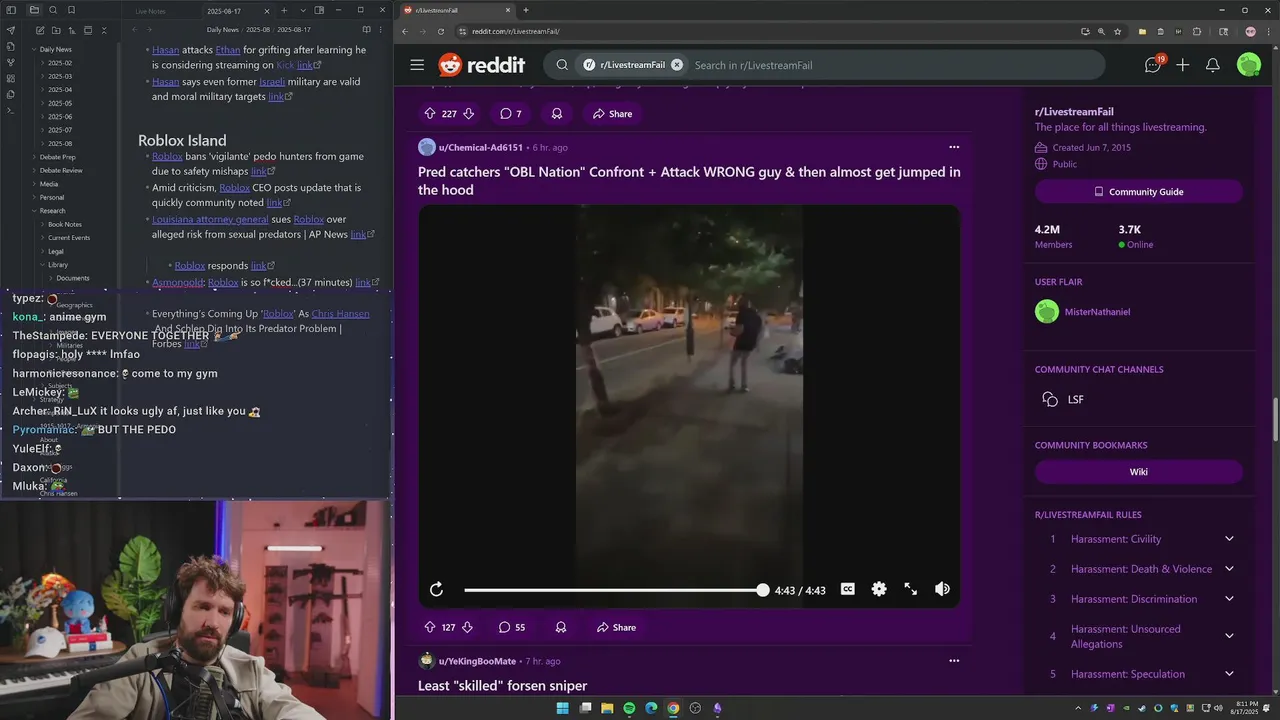Screen dimensions: 1280x720
Task: Remove the r/LivestreamFail search filter chip
Action: [677, 65]
